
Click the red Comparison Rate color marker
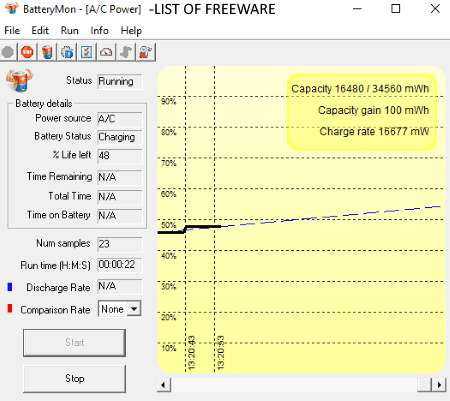[x=10, y=309]
